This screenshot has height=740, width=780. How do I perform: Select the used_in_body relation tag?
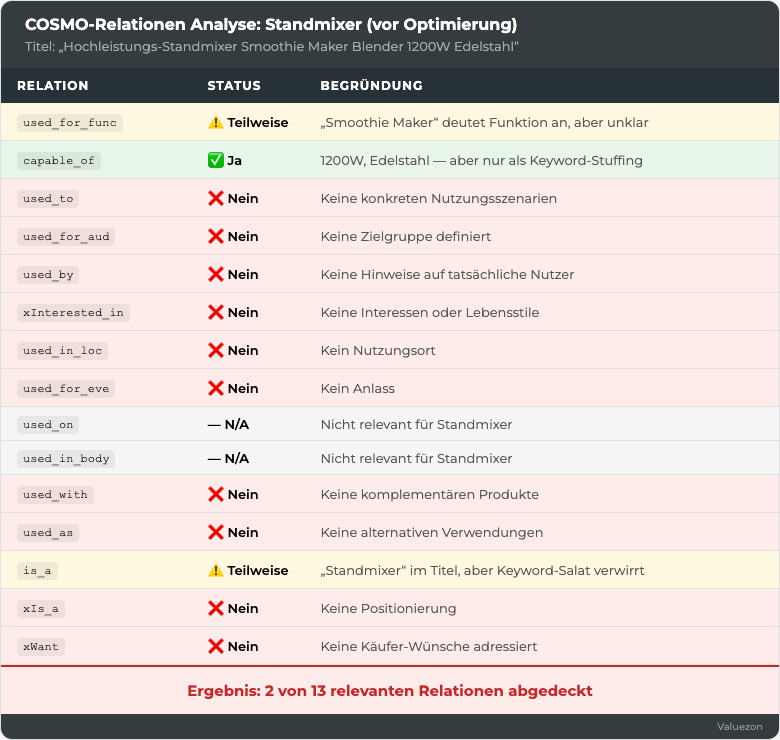(x=66, y=459)
